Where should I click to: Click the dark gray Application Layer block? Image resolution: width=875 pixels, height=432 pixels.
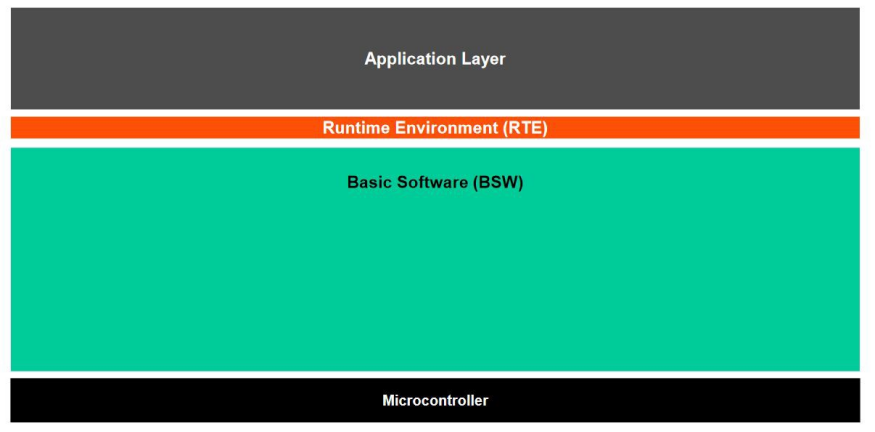click(x=200, y=60)
